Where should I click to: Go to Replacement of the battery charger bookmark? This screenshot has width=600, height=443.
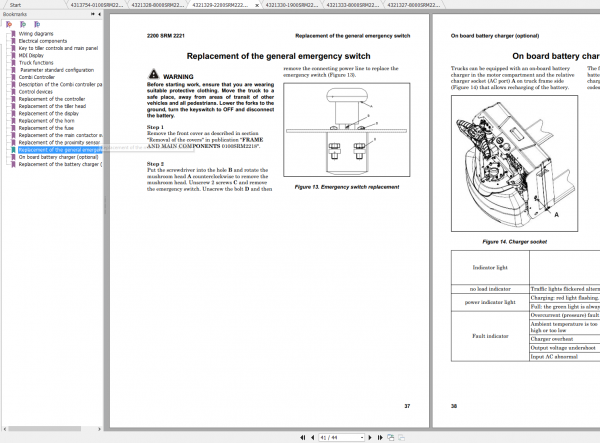click(60, 164)
